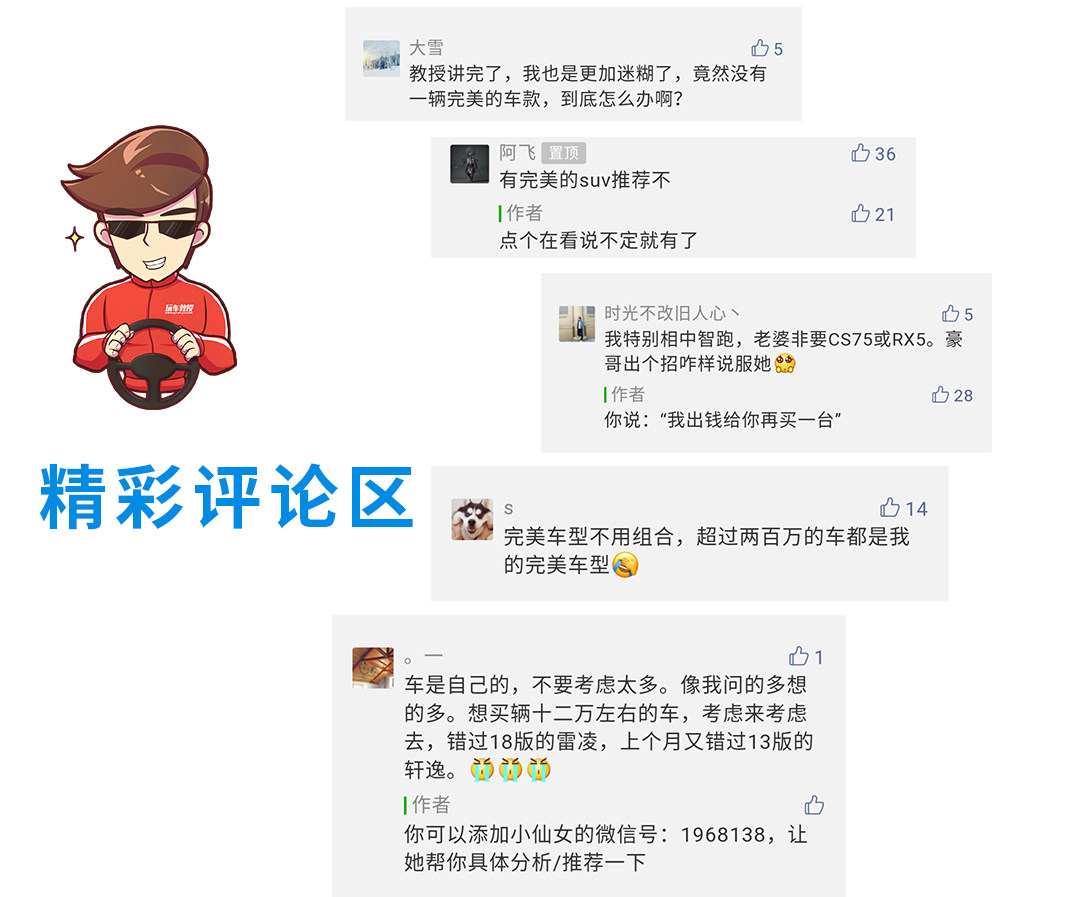Viewport: 1080px width, 897px height.
Task: Open the avatar beside the 轩逸 comment
Action: point(373,668)
